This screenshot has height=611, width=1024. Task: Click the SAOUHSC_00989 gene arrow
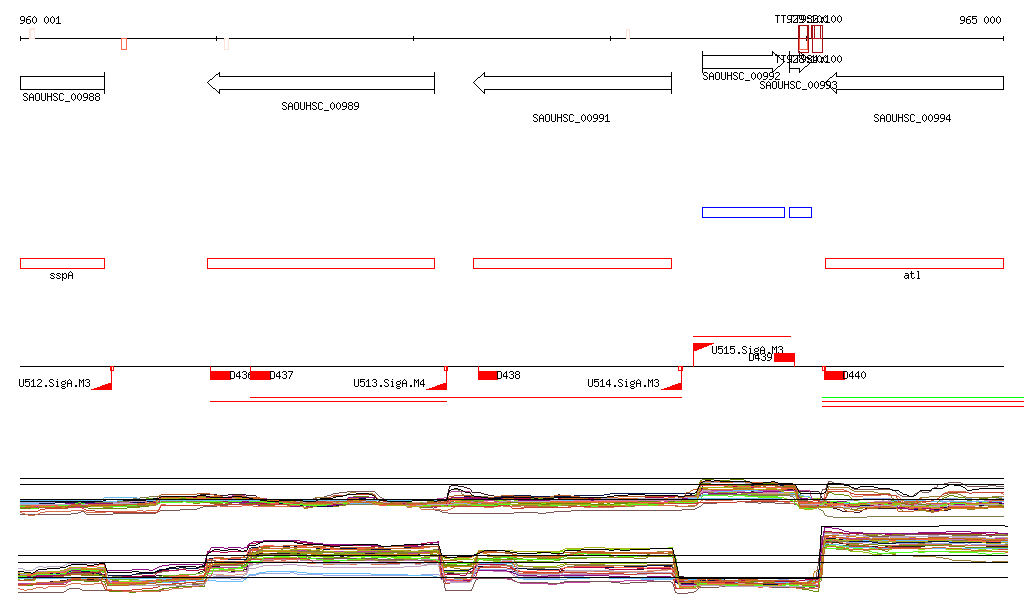pos(321,83)
